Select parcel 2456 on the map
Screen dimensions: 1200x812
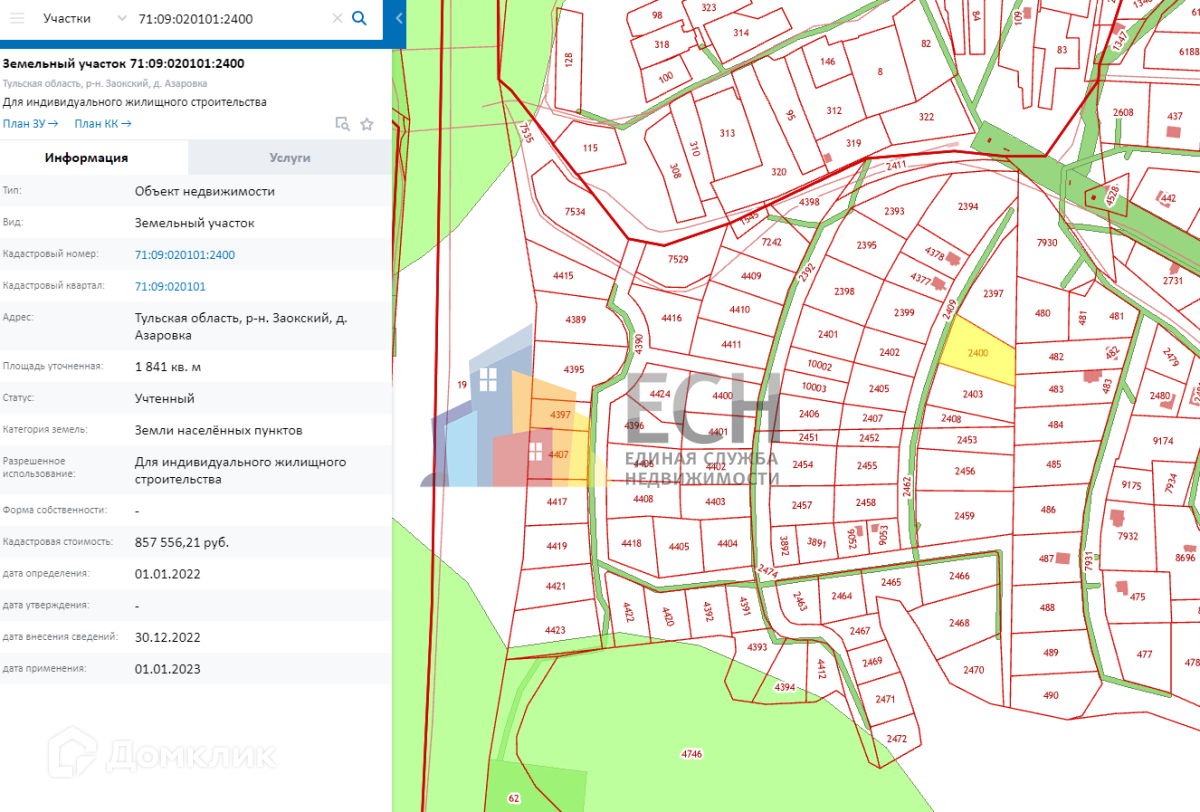tap(964, 471)
